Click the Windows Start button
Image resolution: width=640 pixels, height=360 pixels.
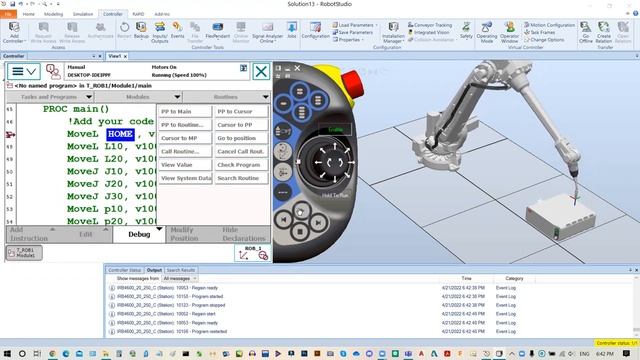coord(7,353)
